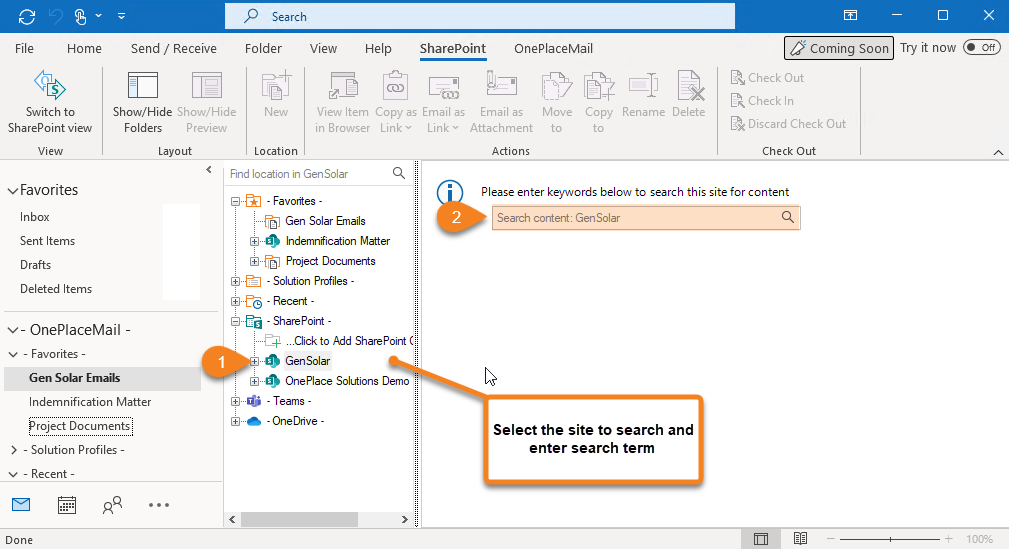1009x549 pixels.
Task: Click Check In button
Action: pyautogui.click(x=762, y=101)
